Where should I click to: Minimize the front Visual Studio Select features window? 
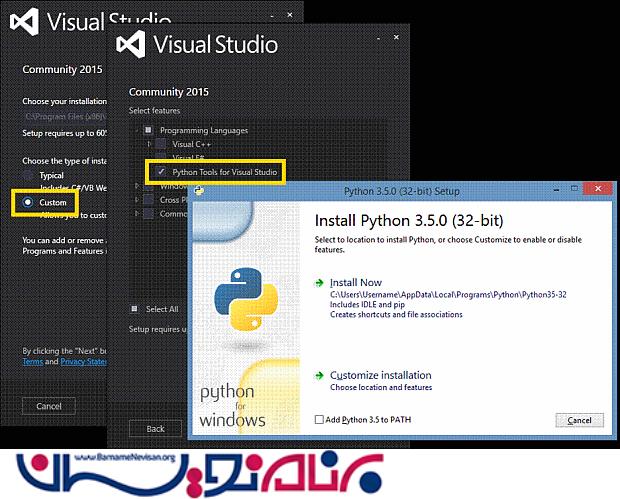(378, 38)
